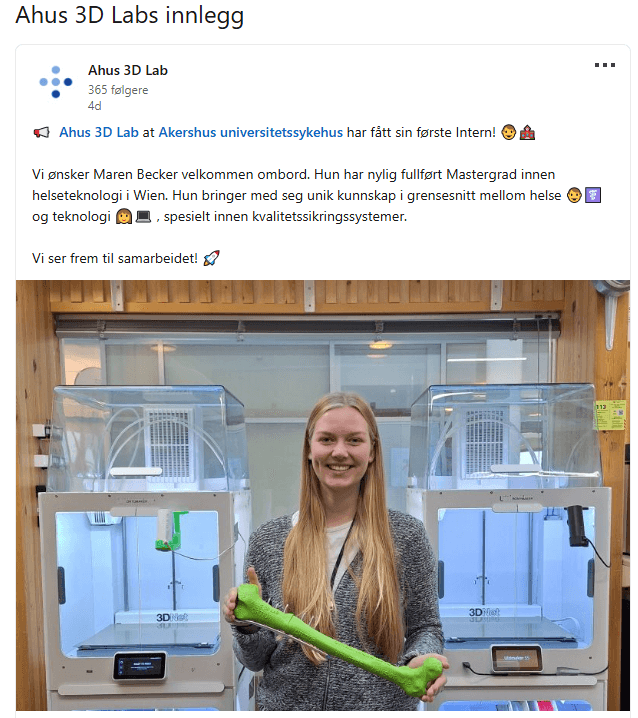Follow the blue Ahus 3D Lab mention link
This screenshot has width=638, height=718.
[98, 132]
